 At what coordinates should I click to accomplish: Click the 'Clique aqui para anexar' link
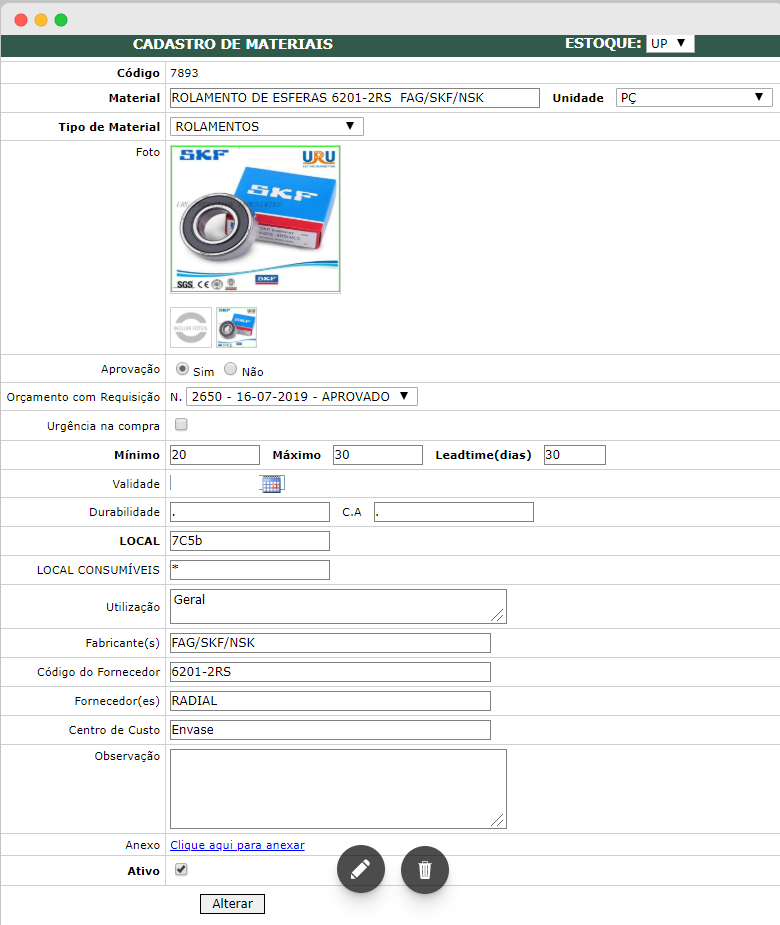(238, 845)
